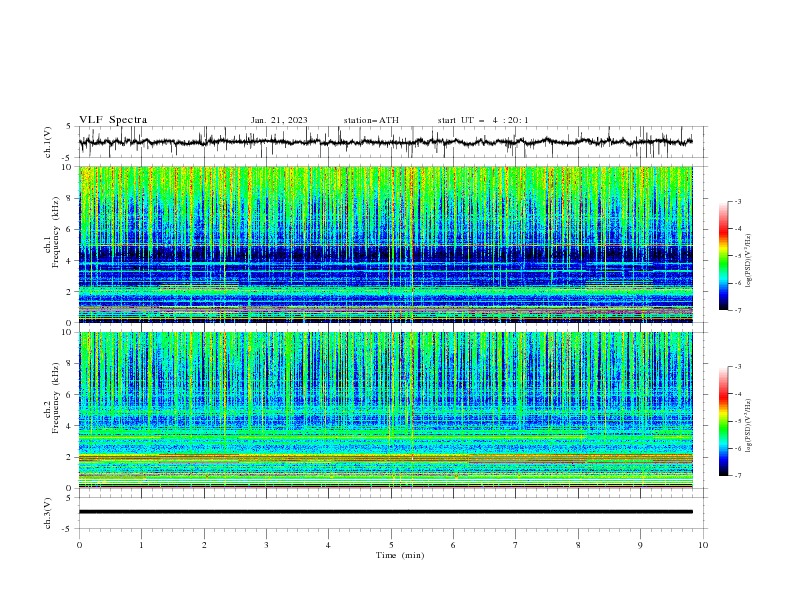Viewport: 792px width, 612px height.
Task: Click the 'start UT = 4:20:1' text
Action: 483,120
